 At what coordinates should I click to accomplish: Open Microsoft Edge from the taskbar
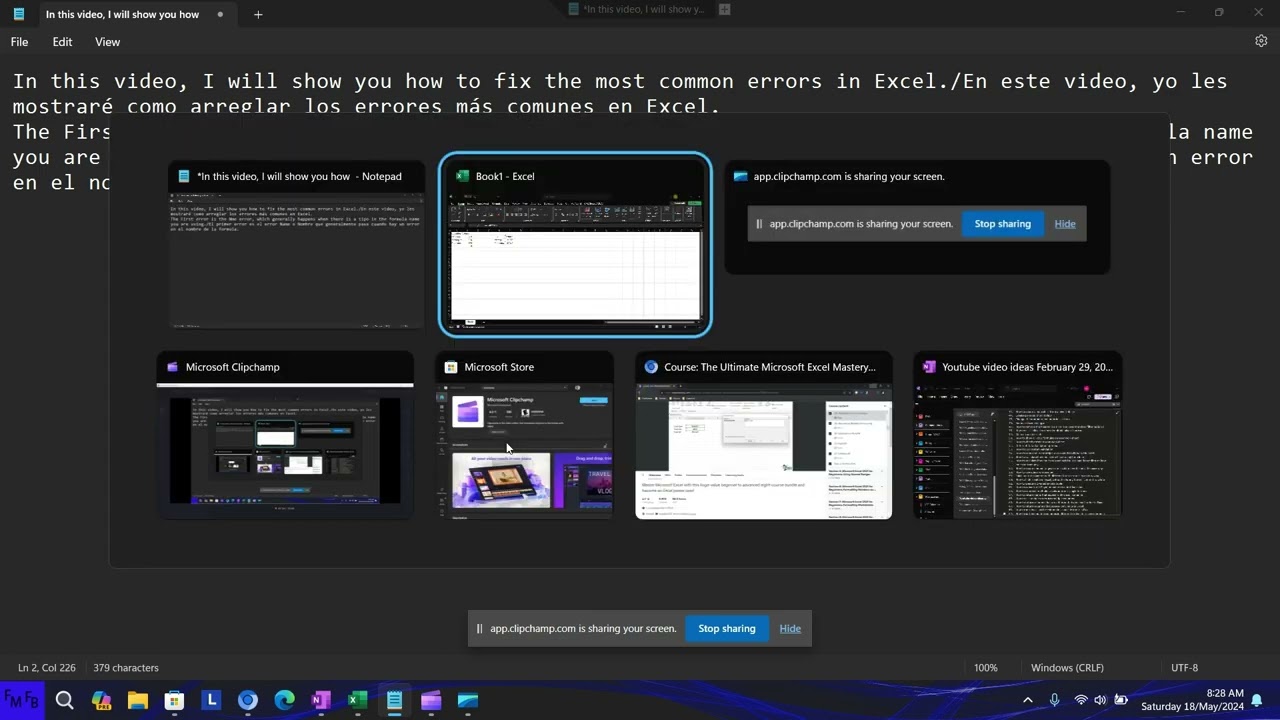click(284, 701)
